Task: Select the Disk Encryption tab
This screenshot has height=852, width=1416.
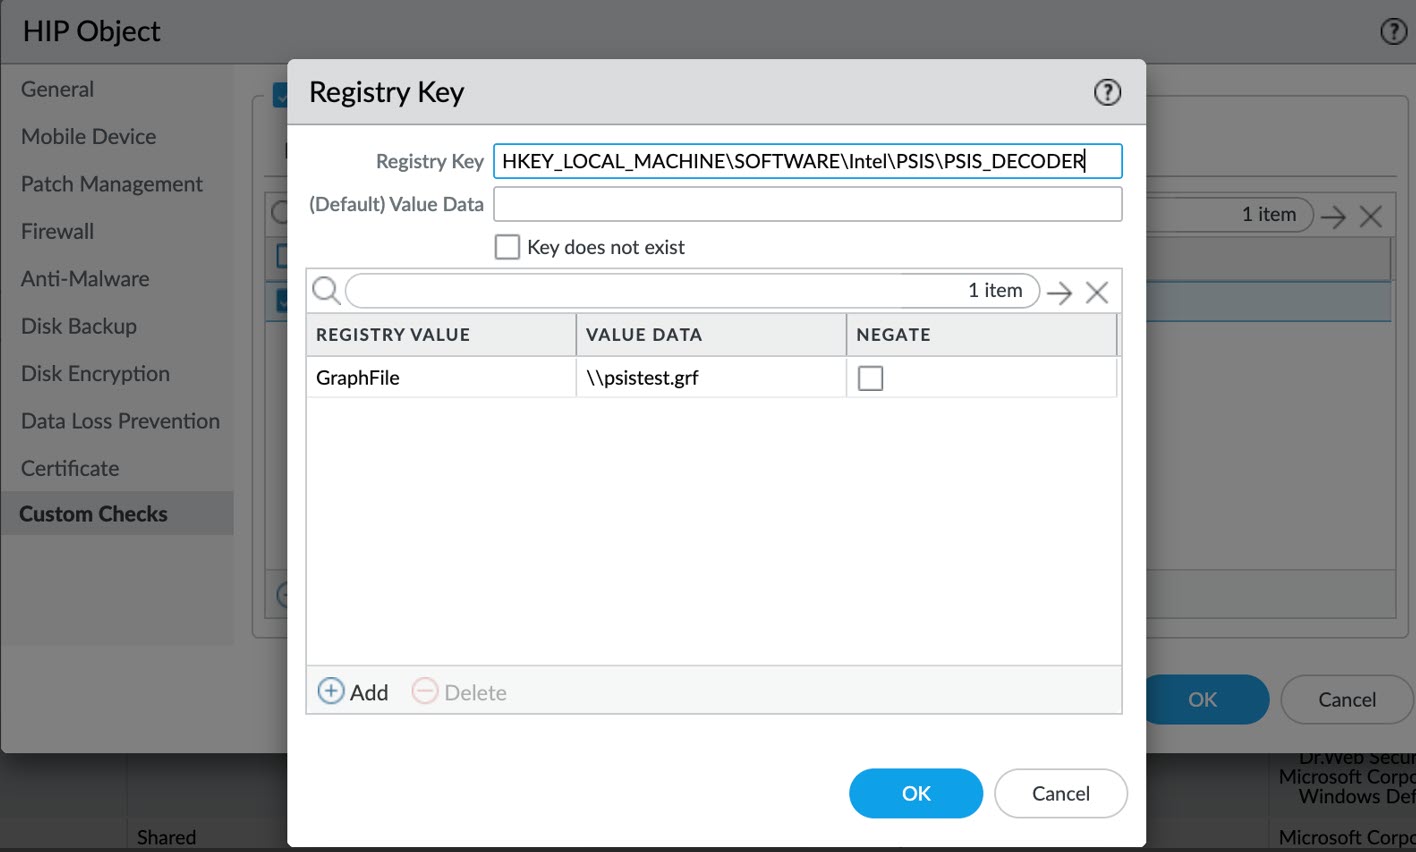Action: 95,374
